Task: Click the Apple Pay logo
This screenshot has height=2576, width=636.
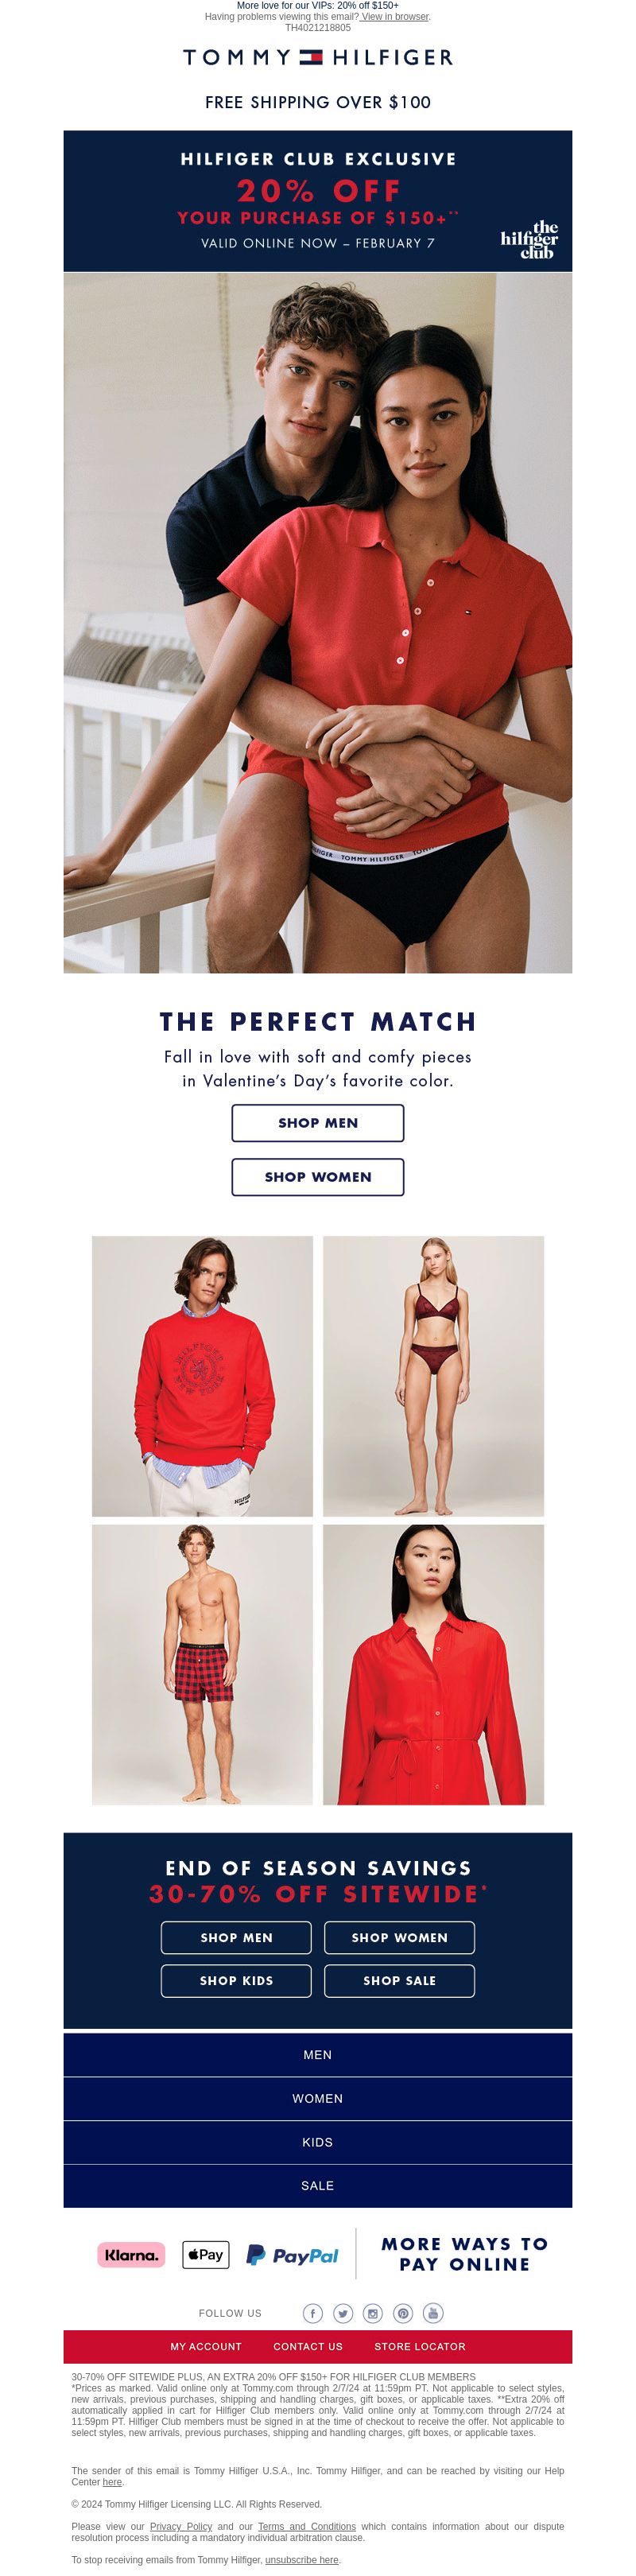Action: [206, 2254]
